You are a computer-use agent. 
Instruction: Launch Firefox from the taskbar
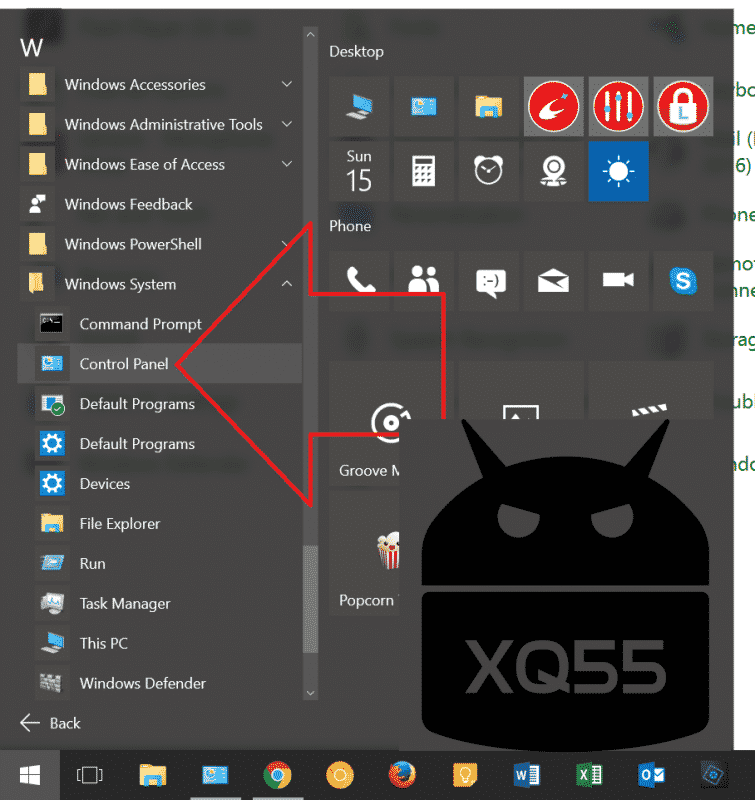[403, 775]
